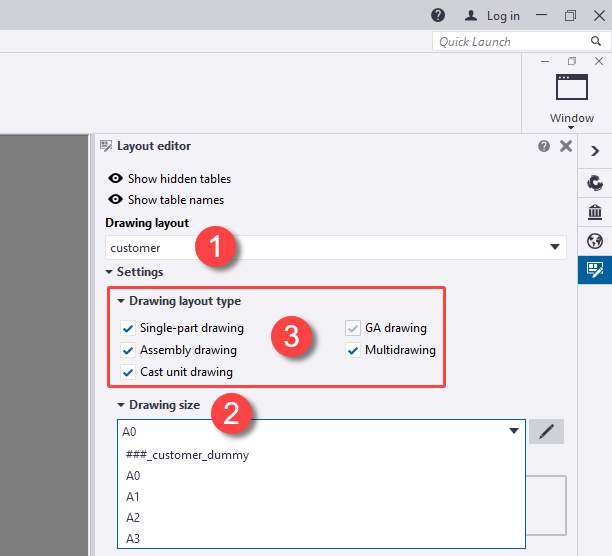
Task: Close the Layout editor panel
Action: (x=566, y=146)
